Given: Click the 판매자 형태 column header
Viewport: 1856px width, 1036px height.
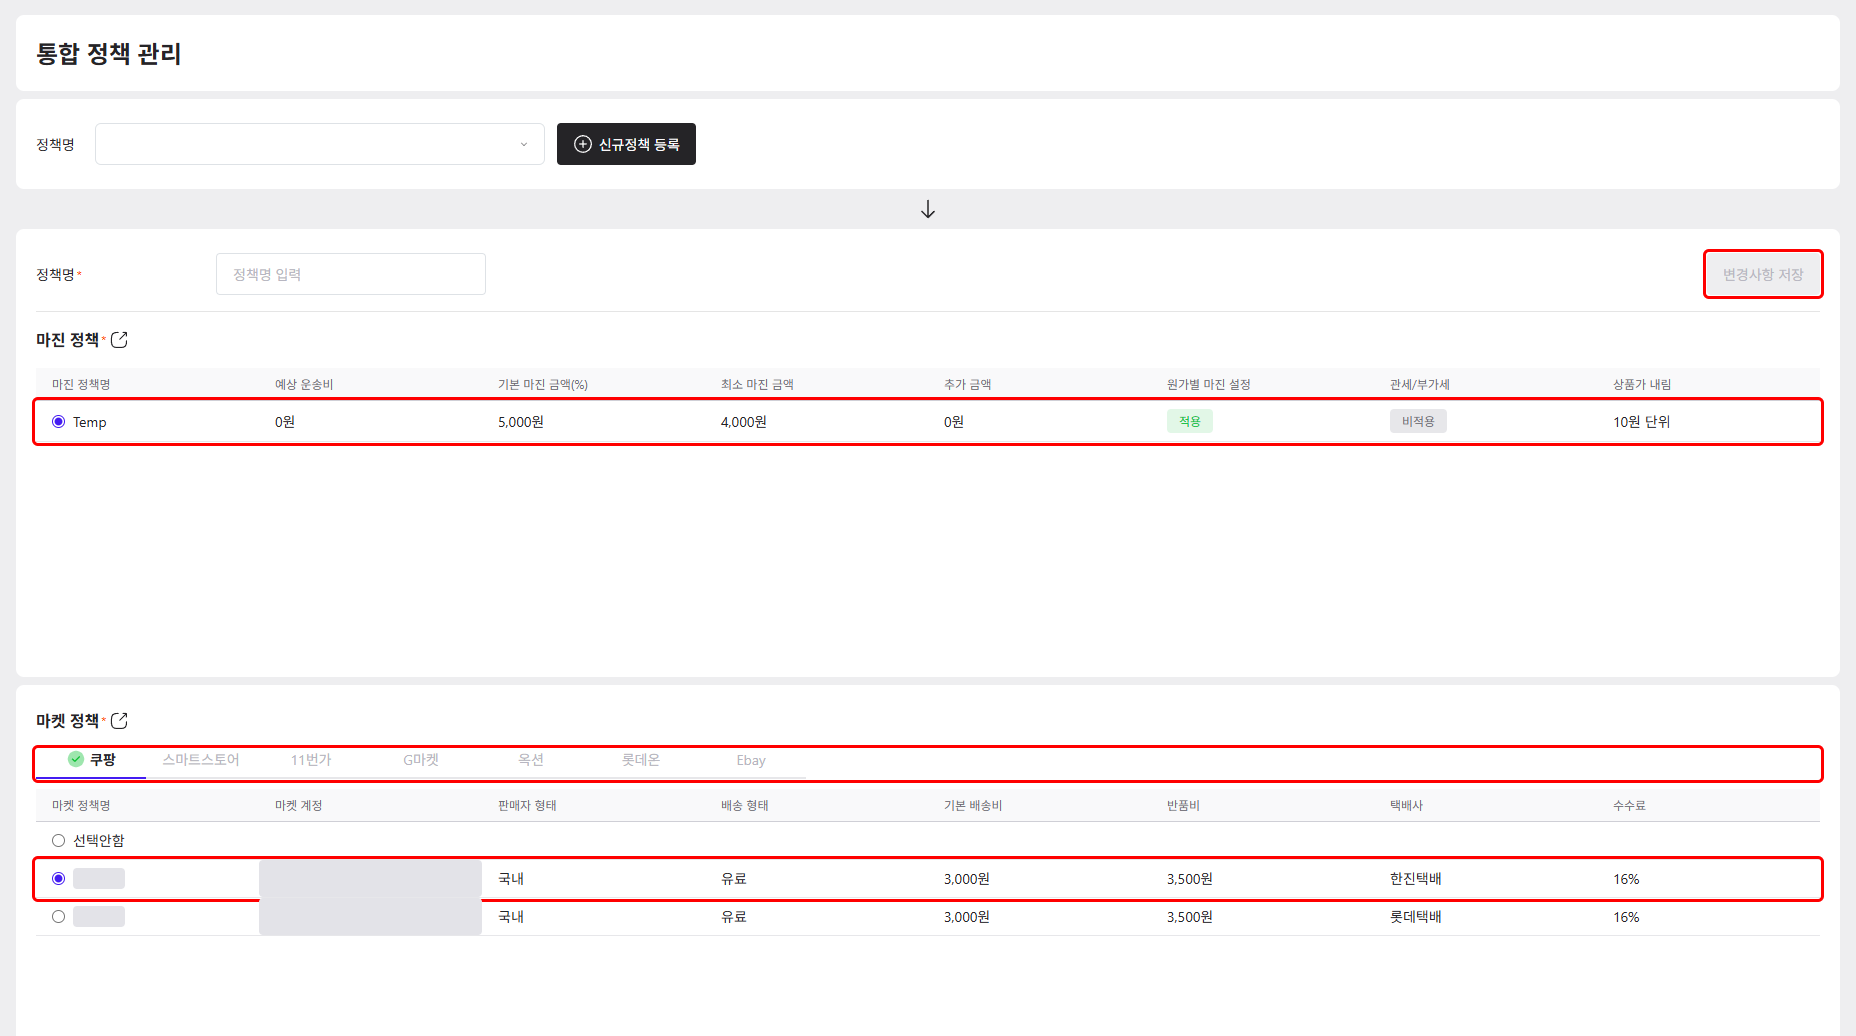Looking at the screenshot, I should (x=527, y=806).
